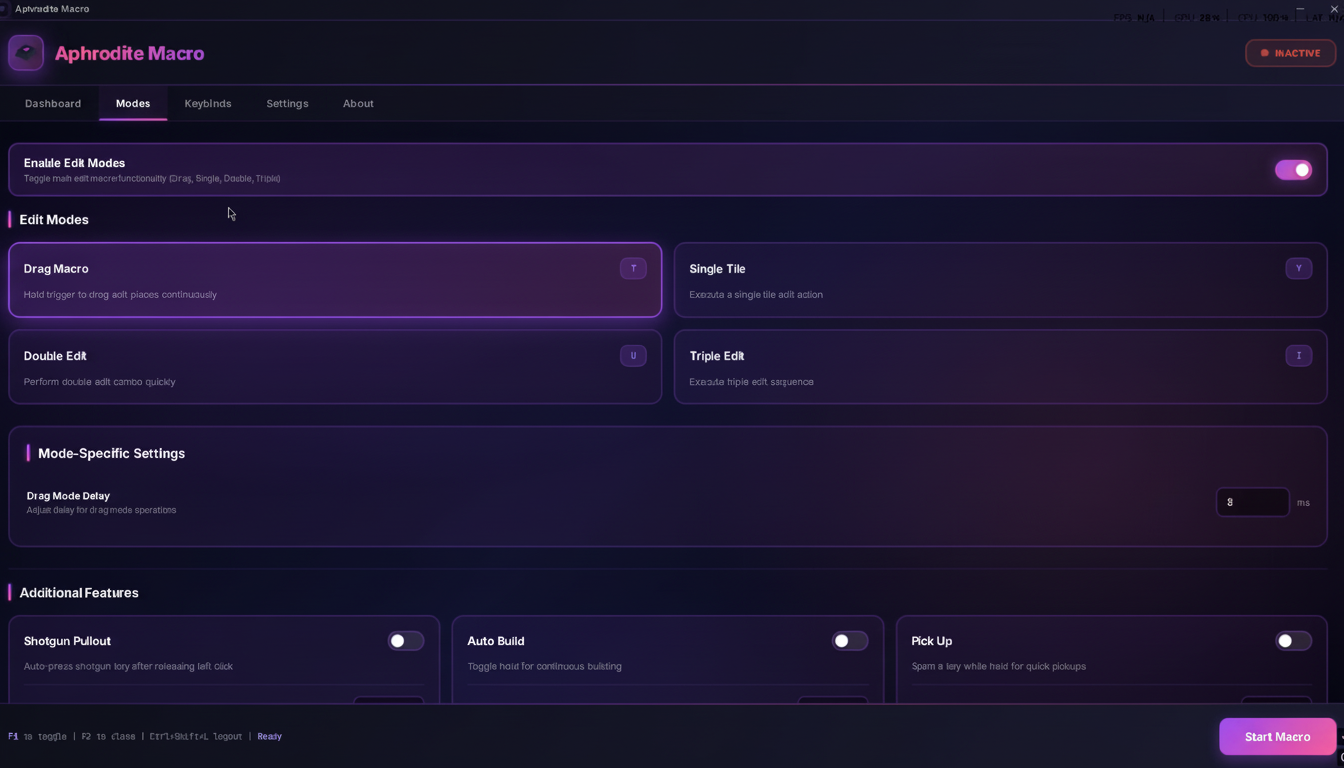This screenshot has width=1344, height=768.
Task: Turn off the Enable Edit Modes switch
Action: (x=1293, y=170)
